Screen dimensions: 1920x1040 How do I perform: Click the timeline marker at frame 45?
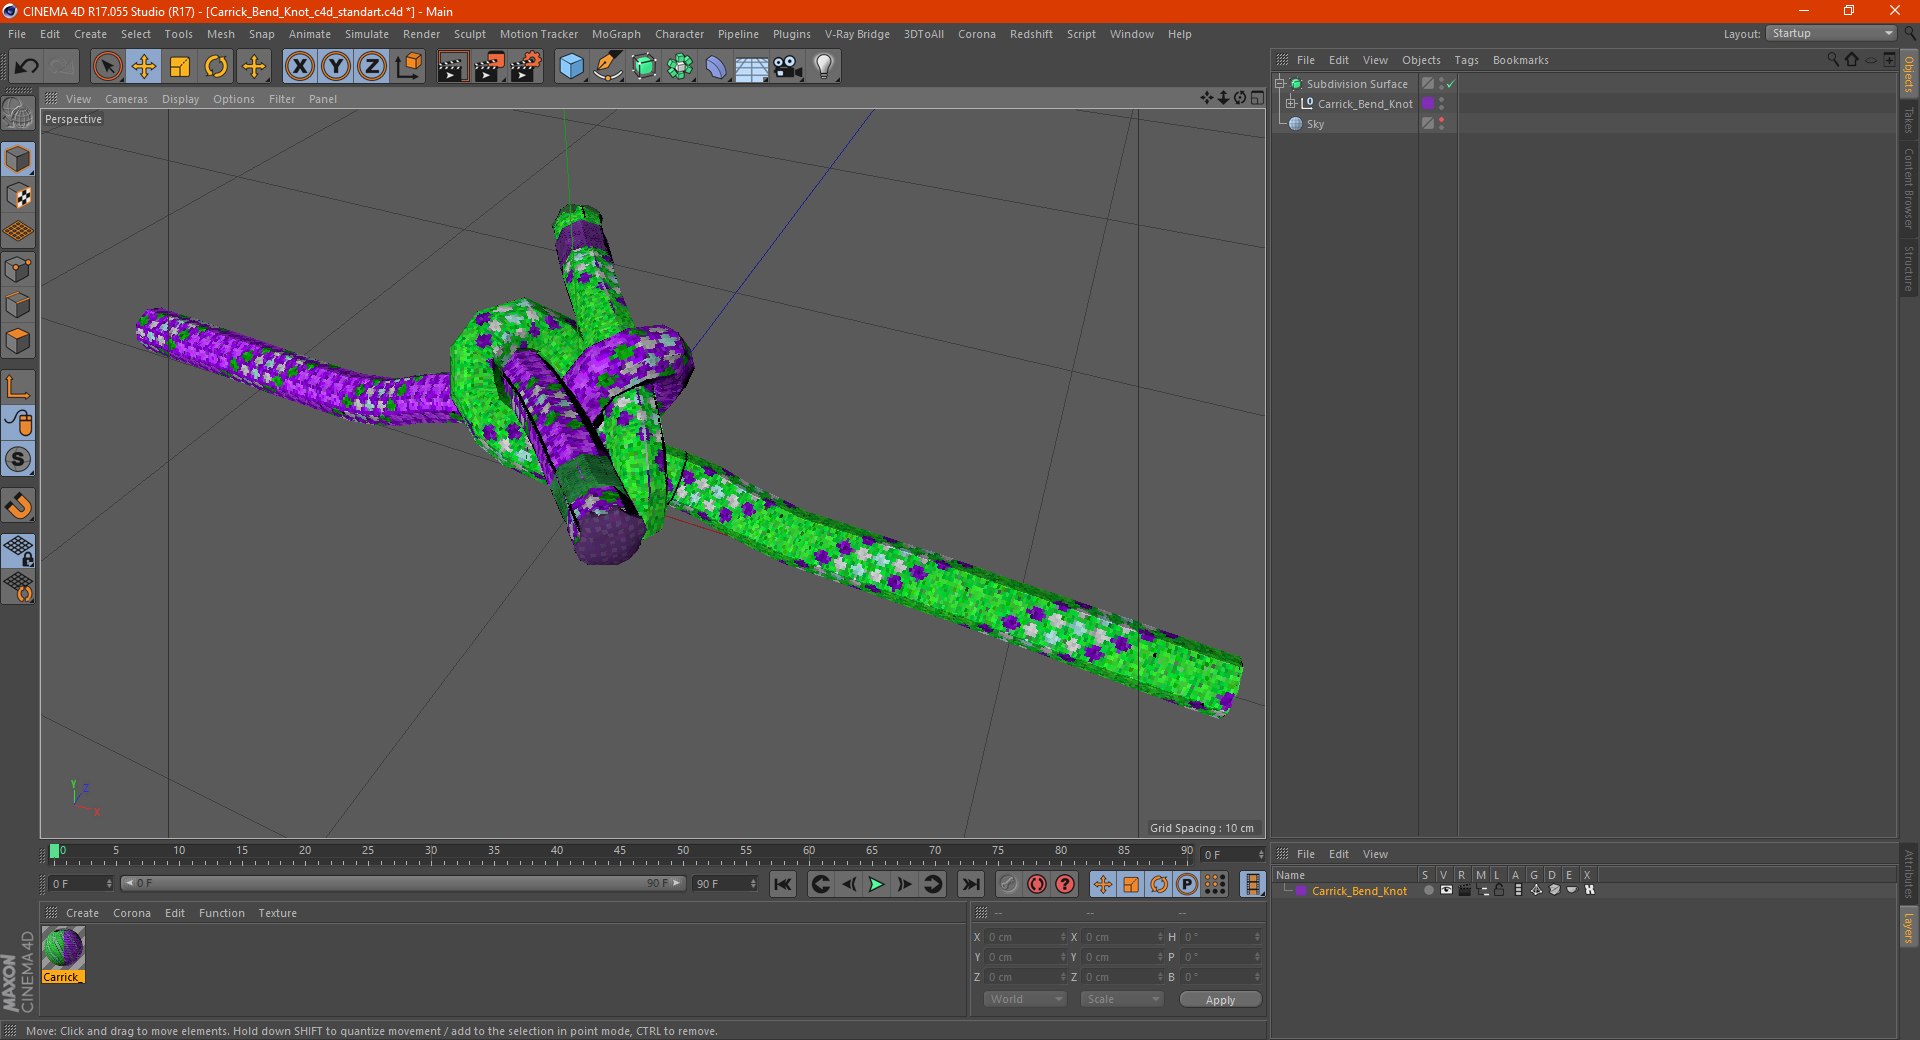[x=620, y=851]
